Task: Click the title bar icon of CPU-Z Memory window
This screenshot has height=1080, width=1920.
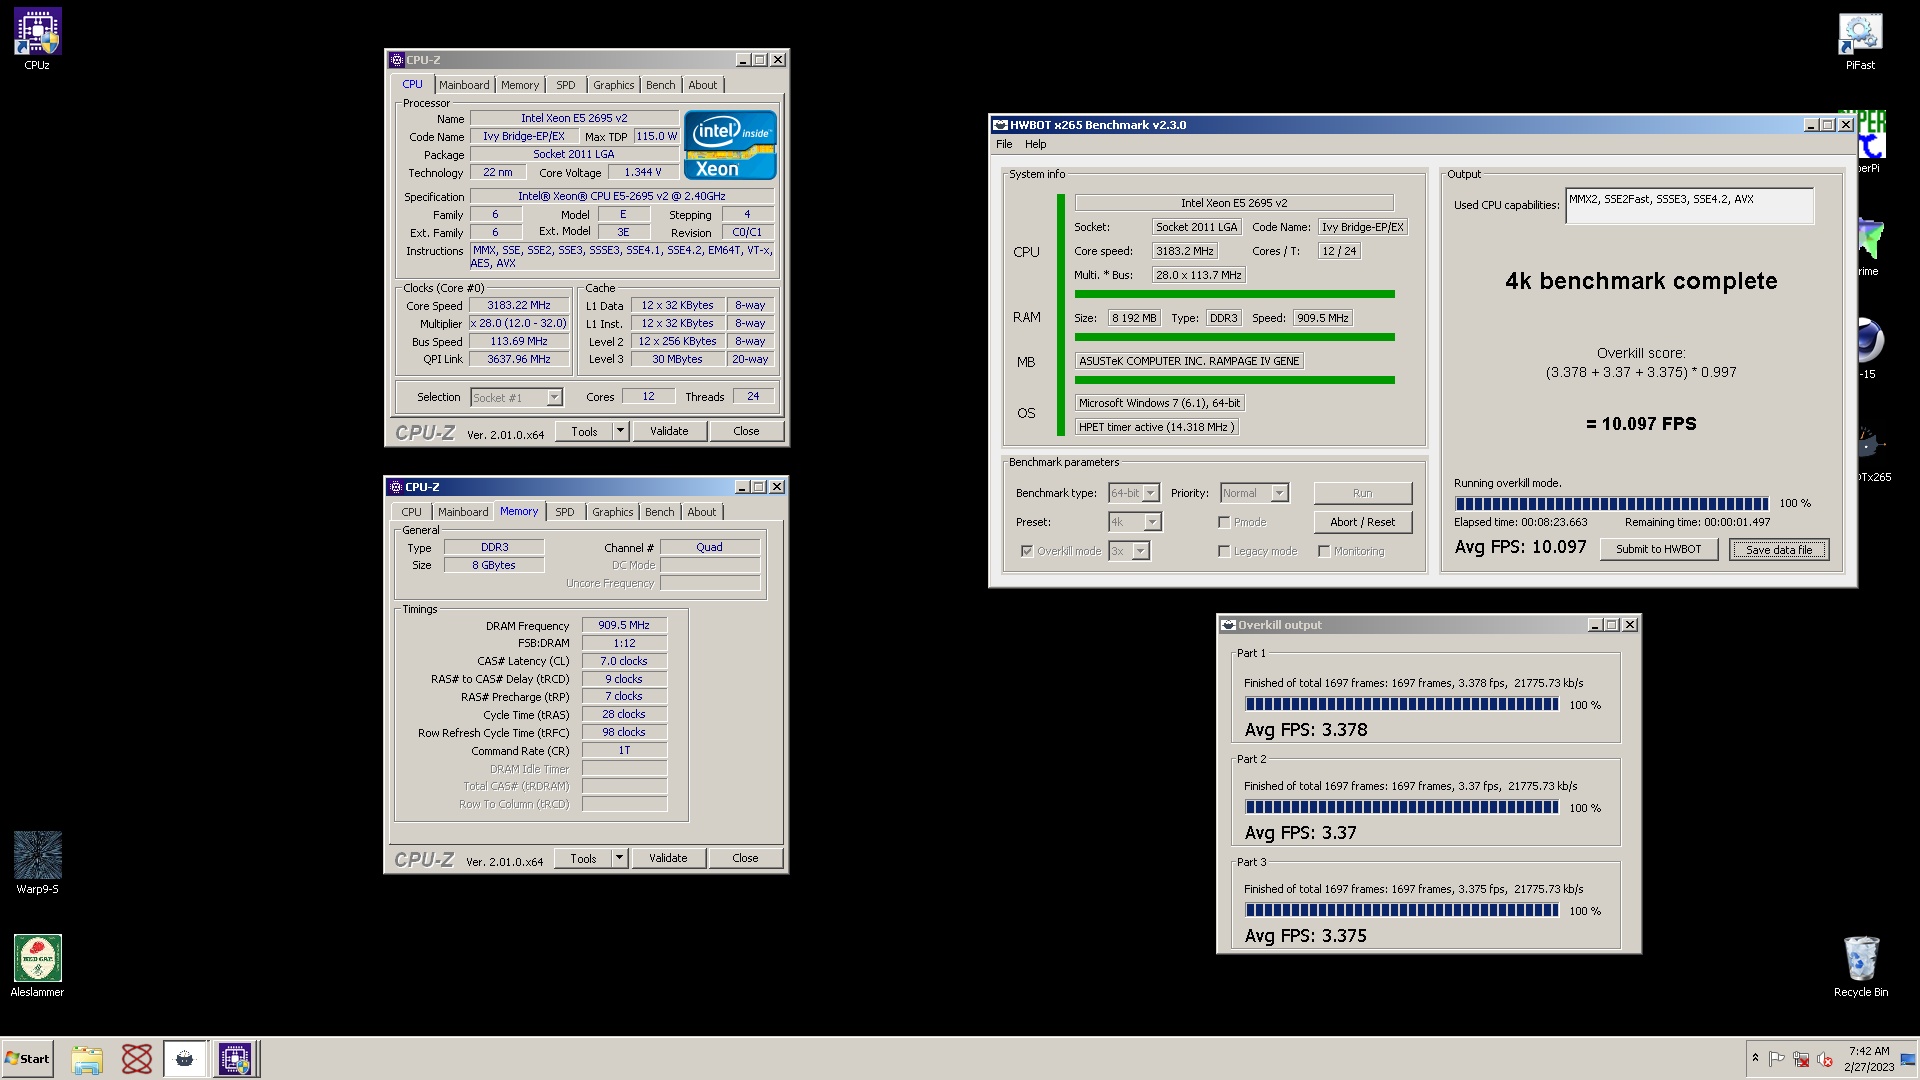Action: point(396,487)
